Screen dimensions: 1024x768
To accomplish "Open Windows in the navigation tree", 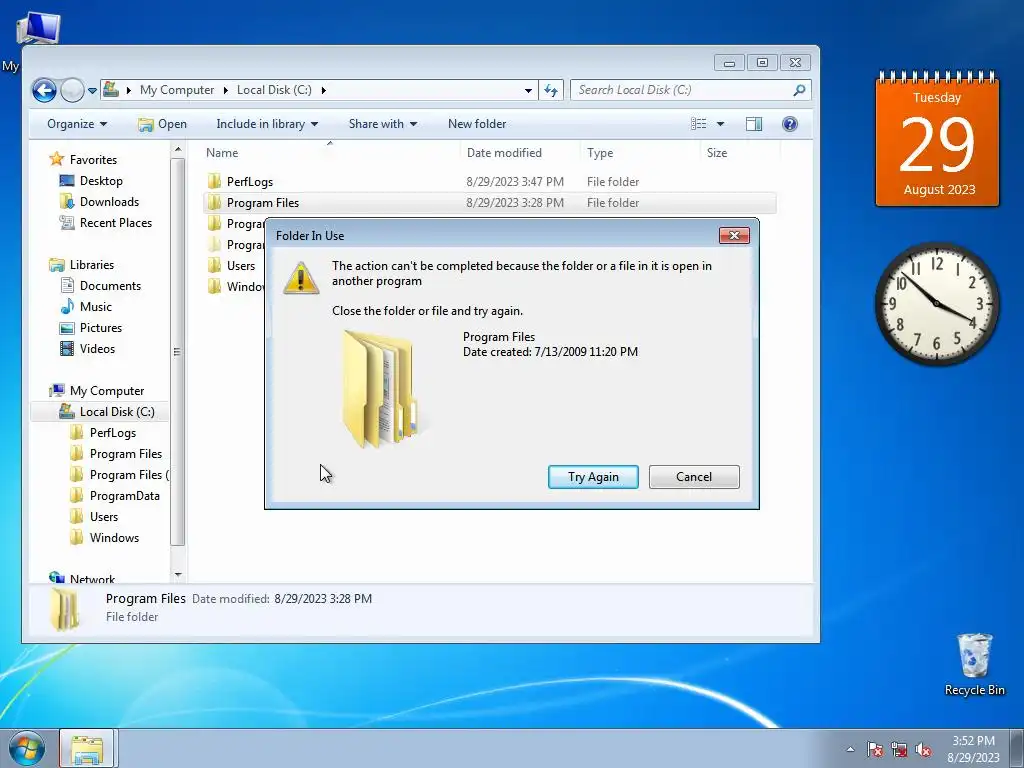I will [114, 537].
